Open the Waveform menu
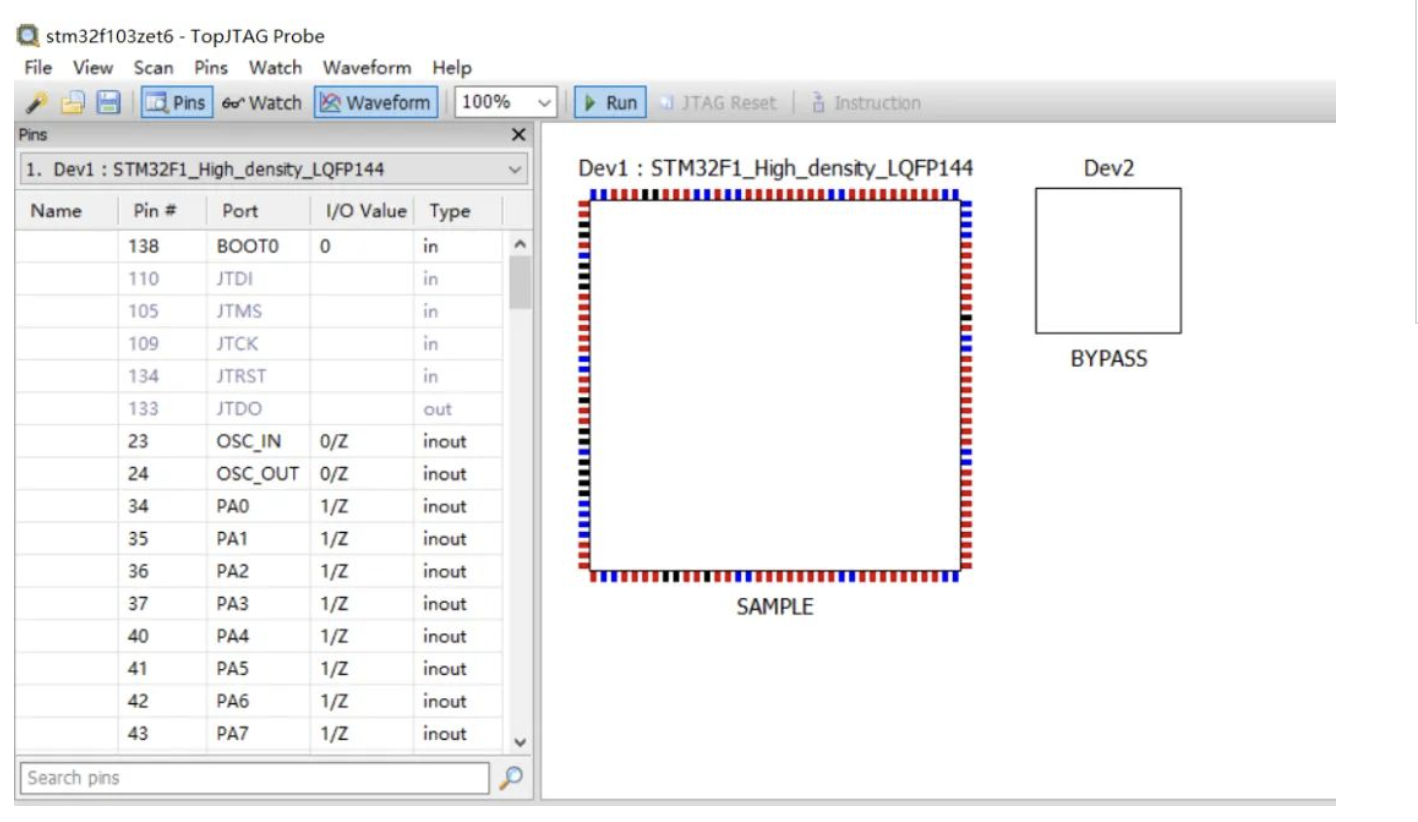This screenshot has width=1418, height=822. 367,68
